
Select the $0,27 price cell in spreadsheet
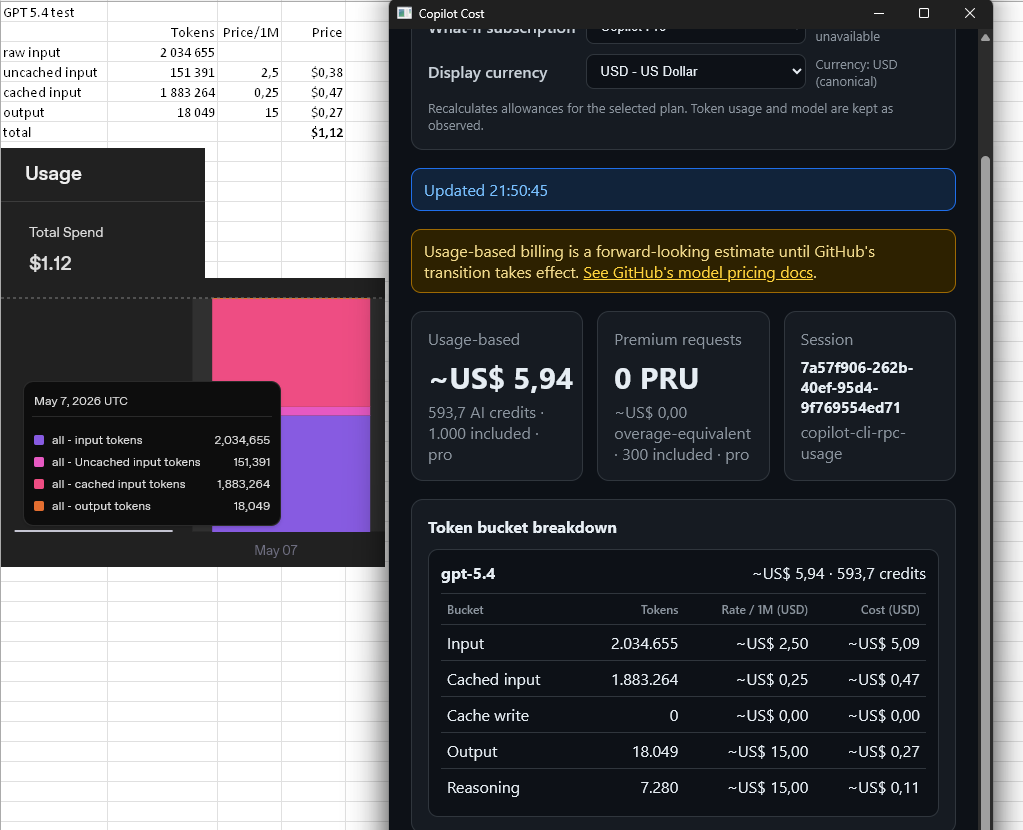313,112
